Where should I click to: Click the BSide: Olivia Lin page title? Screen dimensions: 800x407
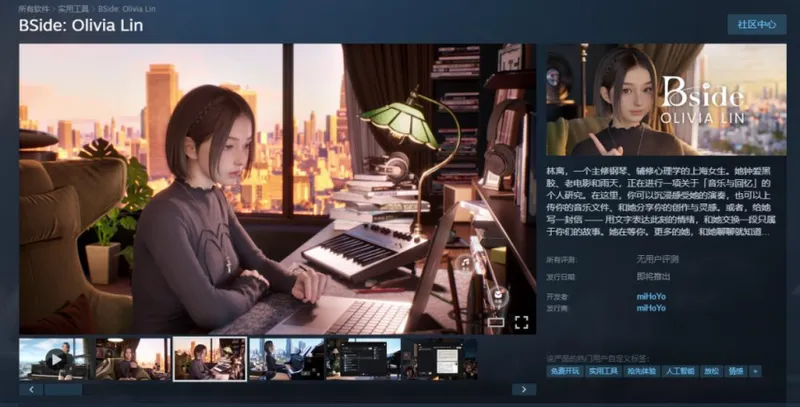tap(81, 26)
